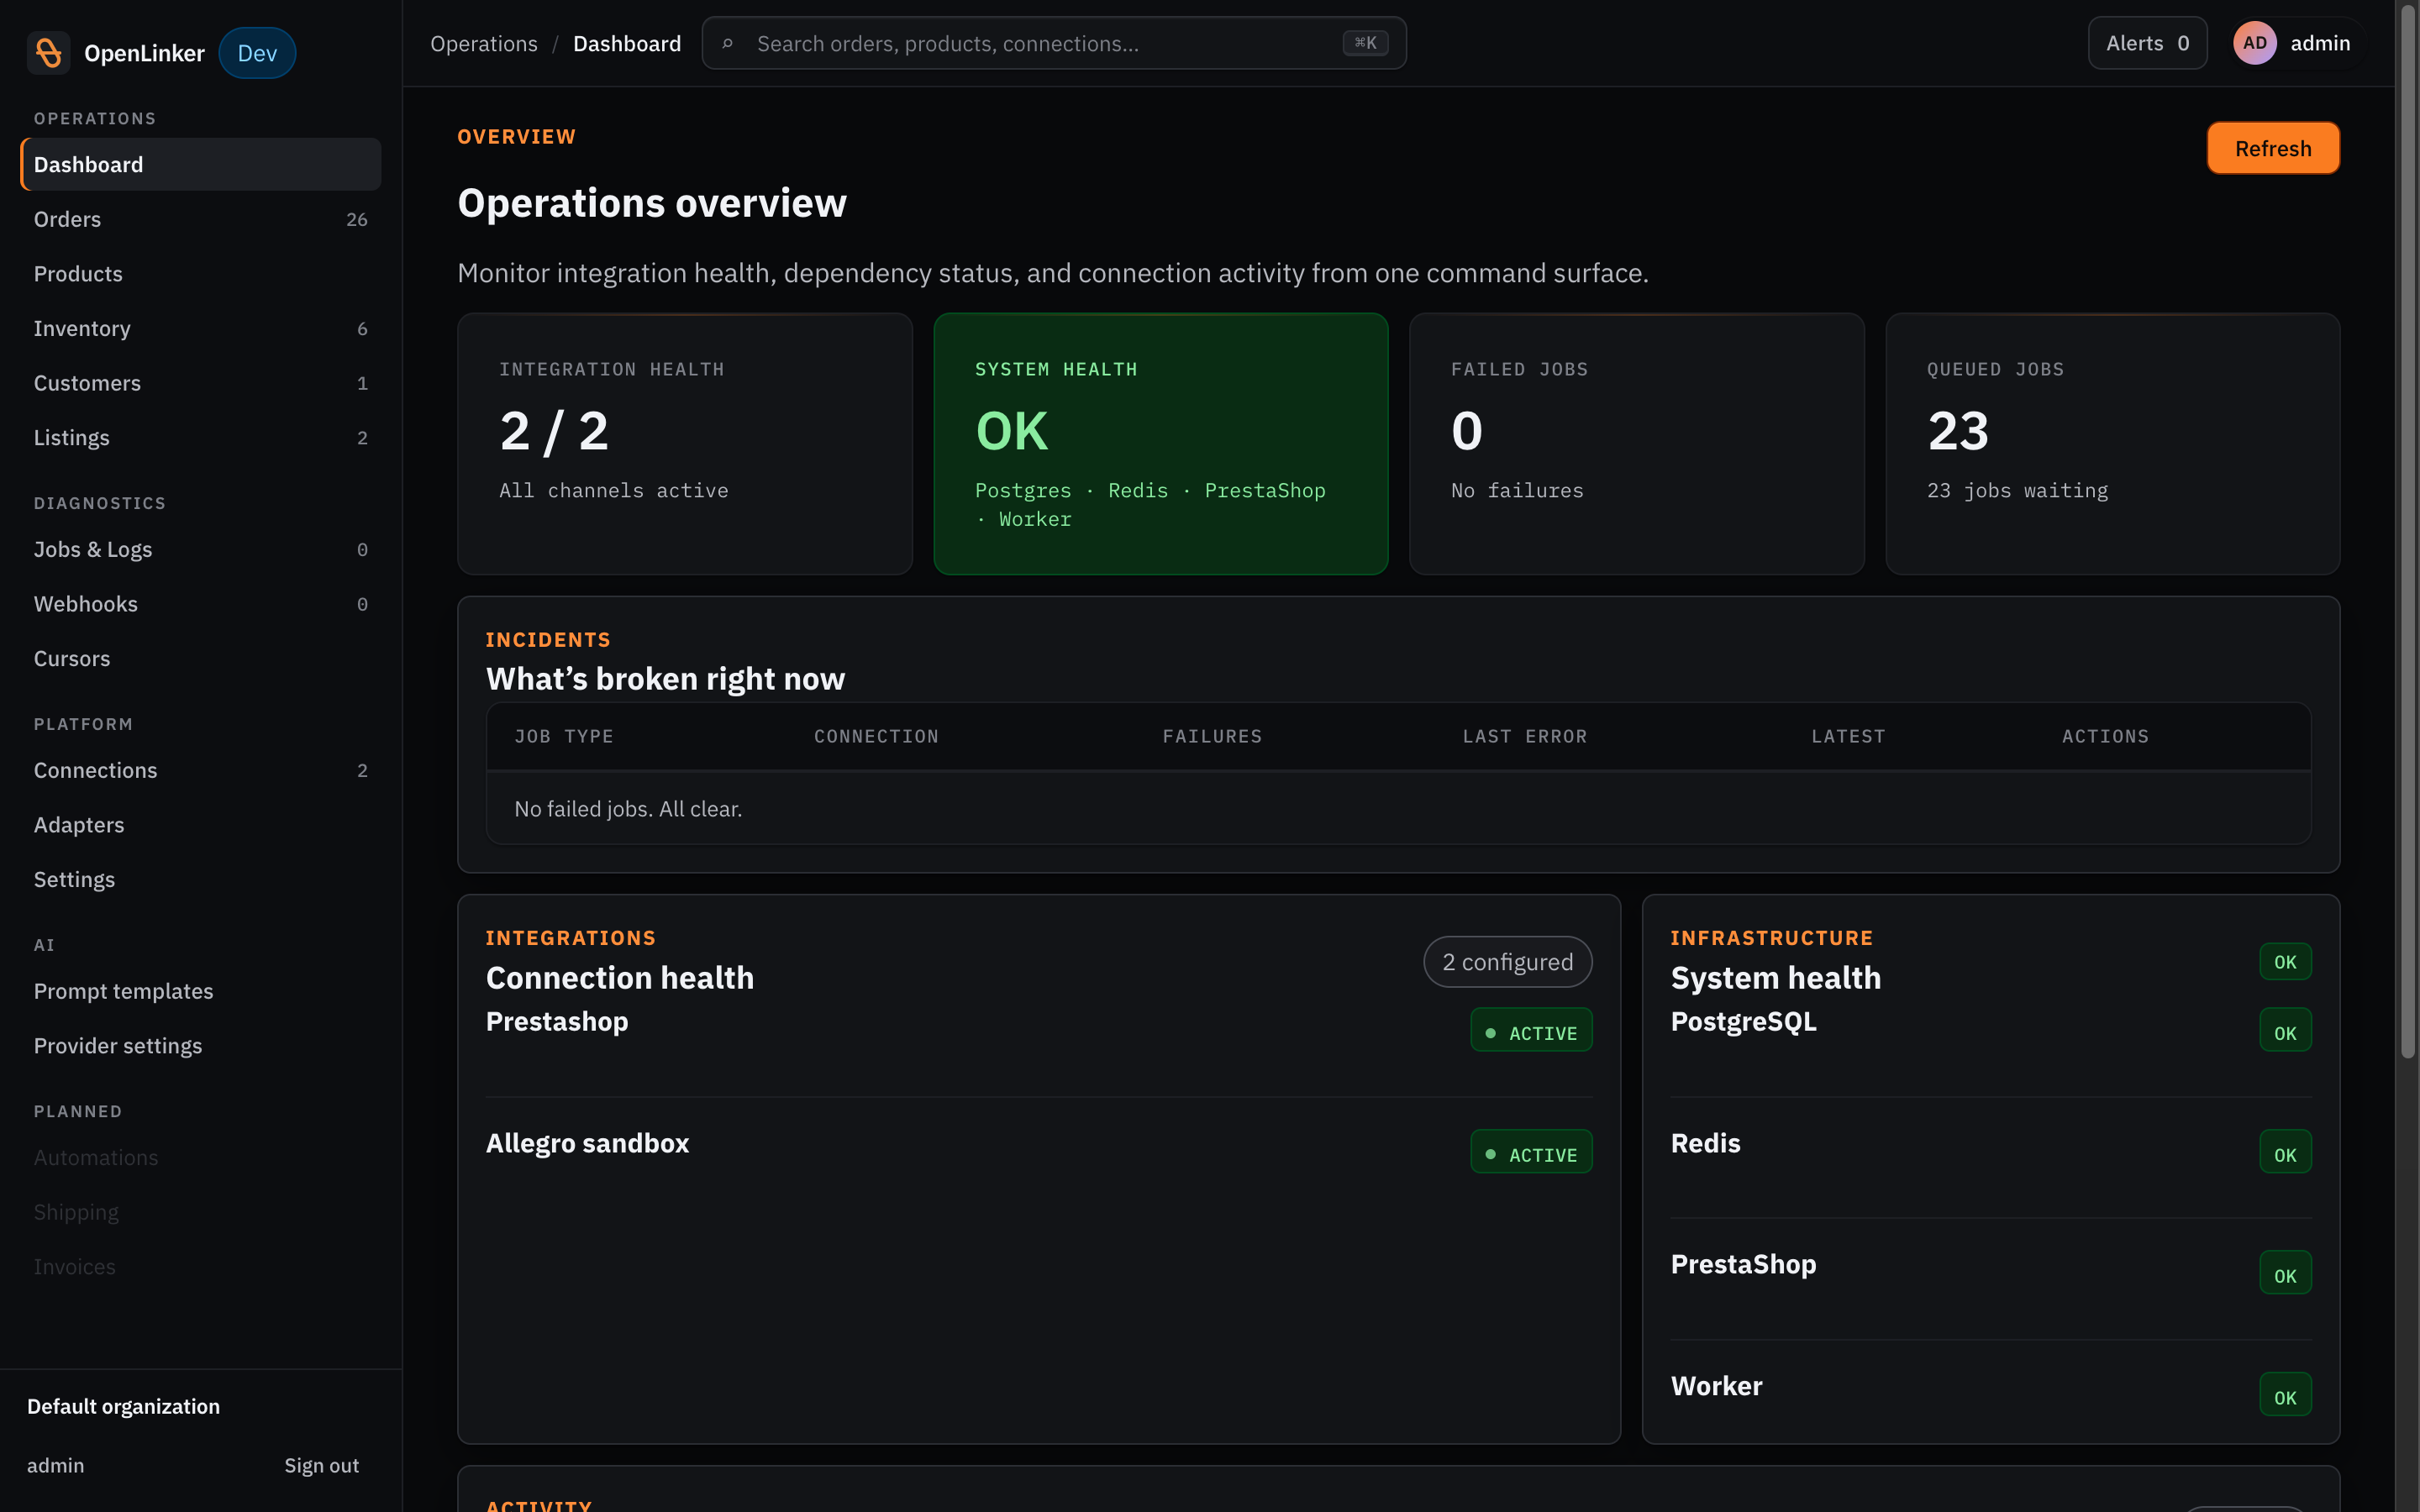
Task: Open the Dashboard sidebar item
Action: coord(201,165)
